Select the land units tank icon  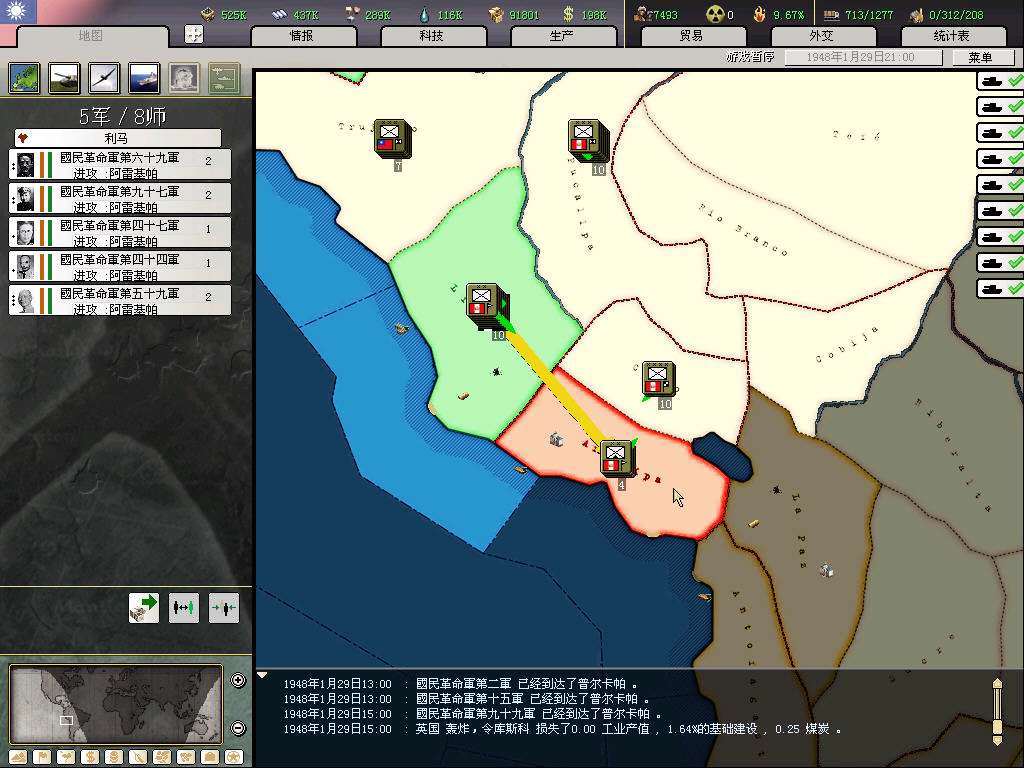pyautogui.click(x=64, y=77)
